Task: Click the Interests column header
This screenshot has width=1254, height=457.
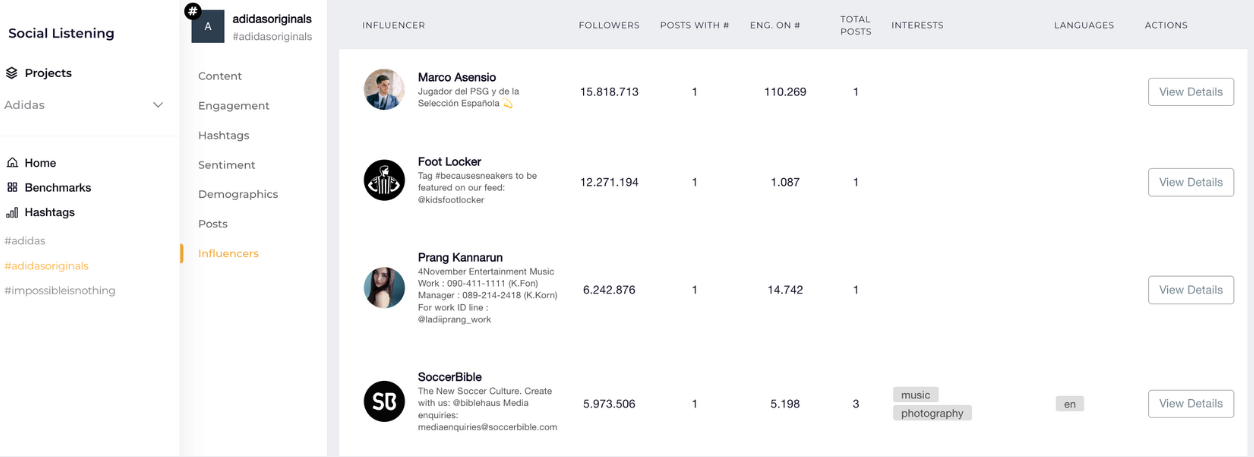Action: 917,25
